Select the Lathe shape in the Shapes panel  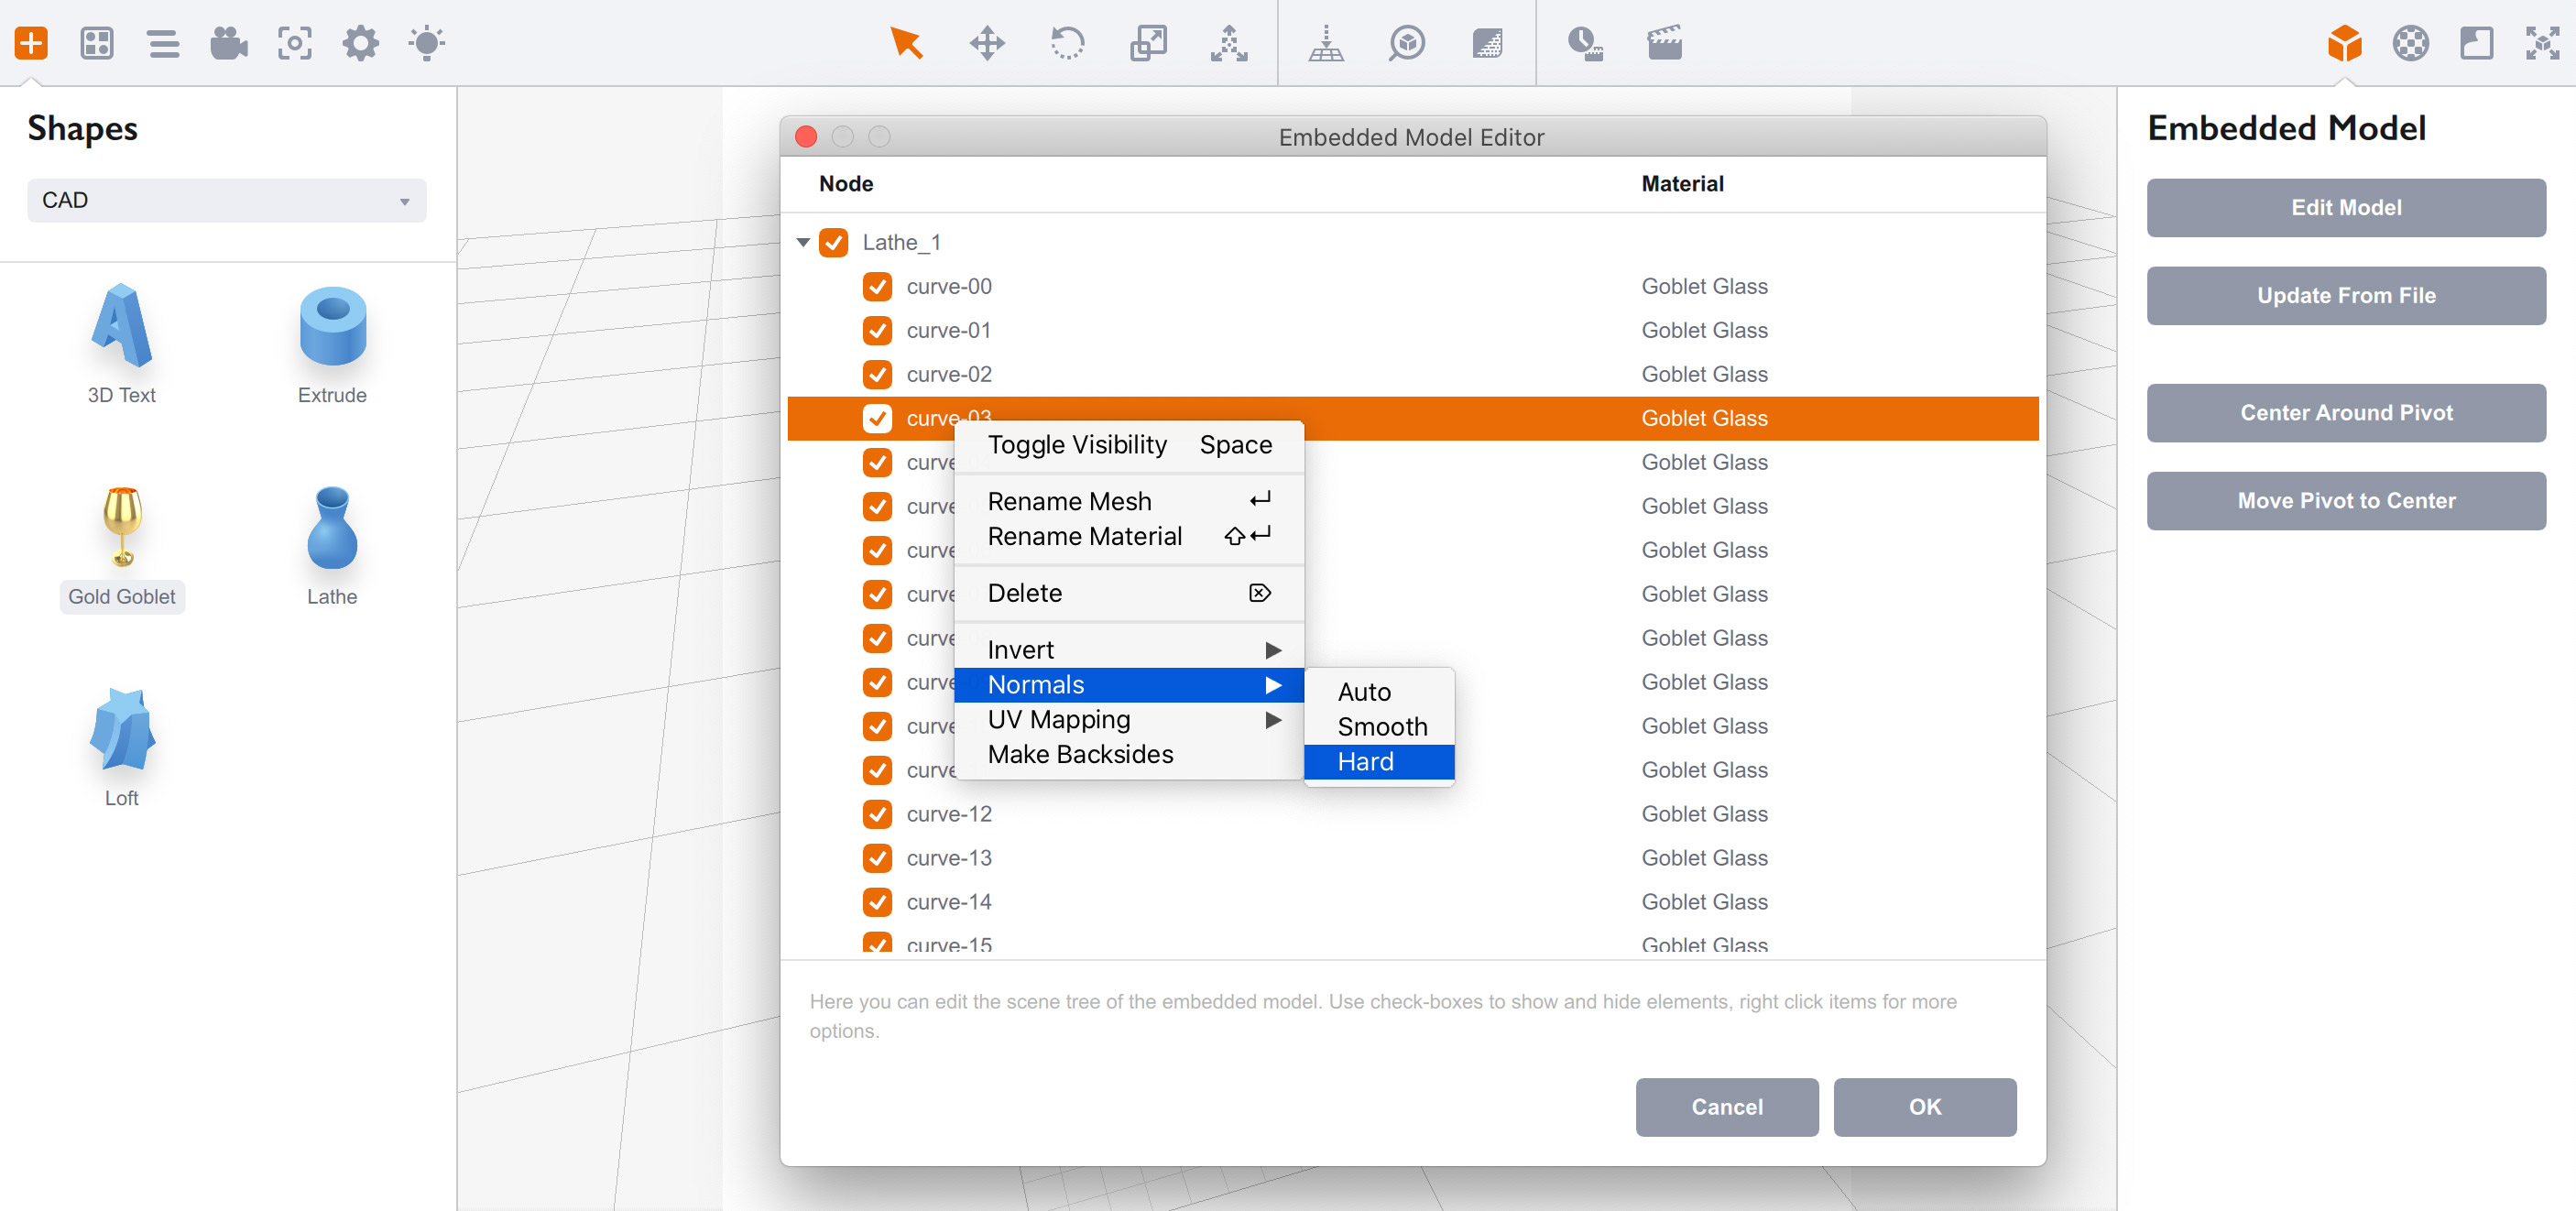click(x=331, y=530)
